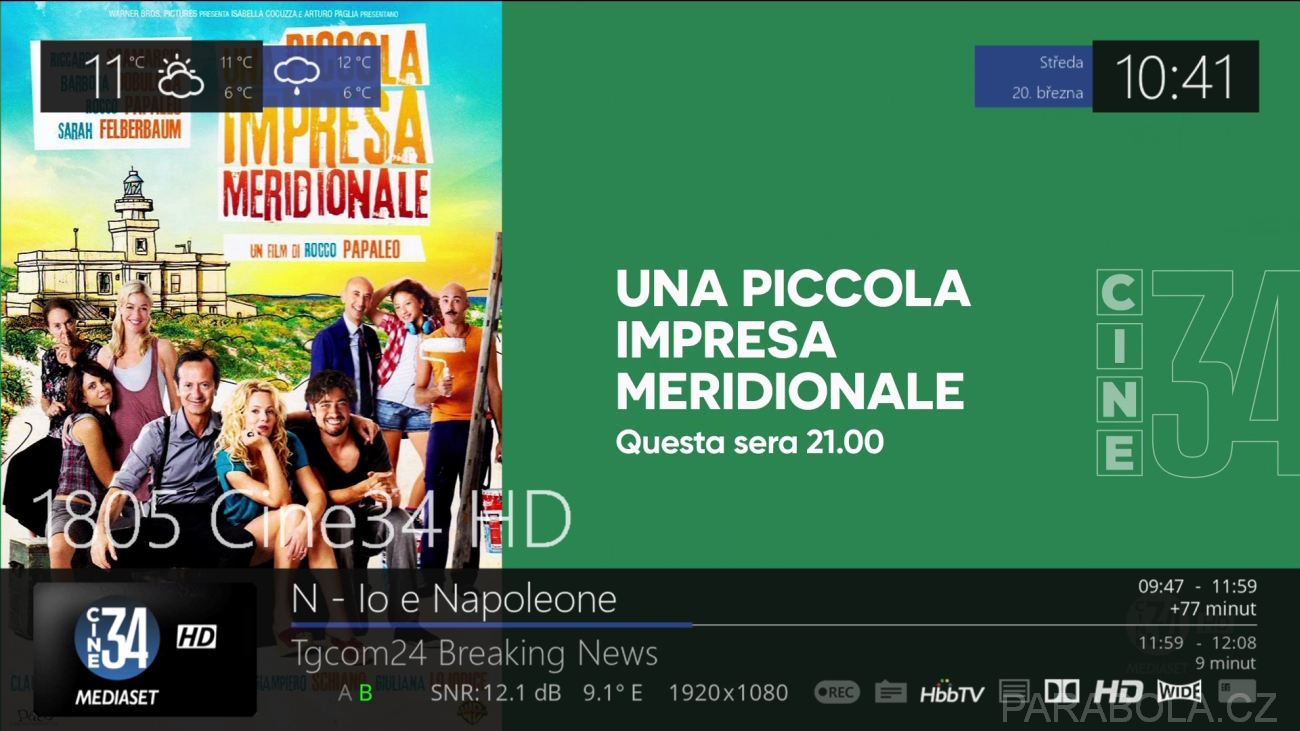Screen dimensions: 1300x731
Task: Click the rain cloud forecast icon
Action: (298, 76)
